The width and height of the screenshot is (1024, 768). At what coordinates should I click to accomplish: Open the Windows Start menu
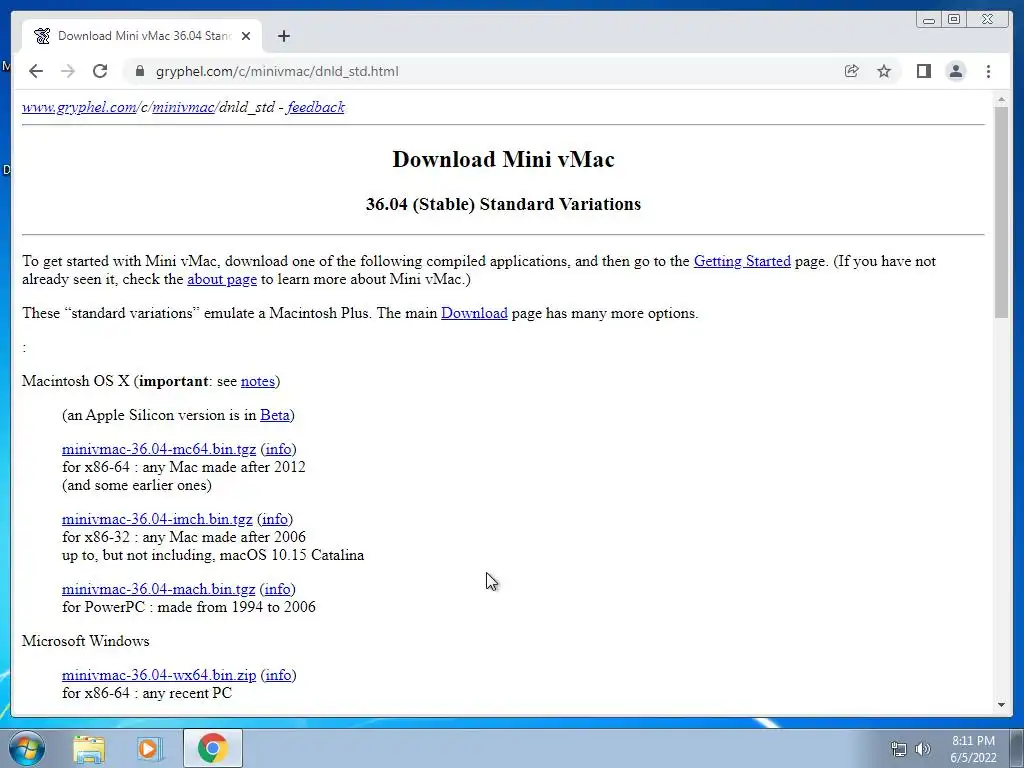point(27,748)
